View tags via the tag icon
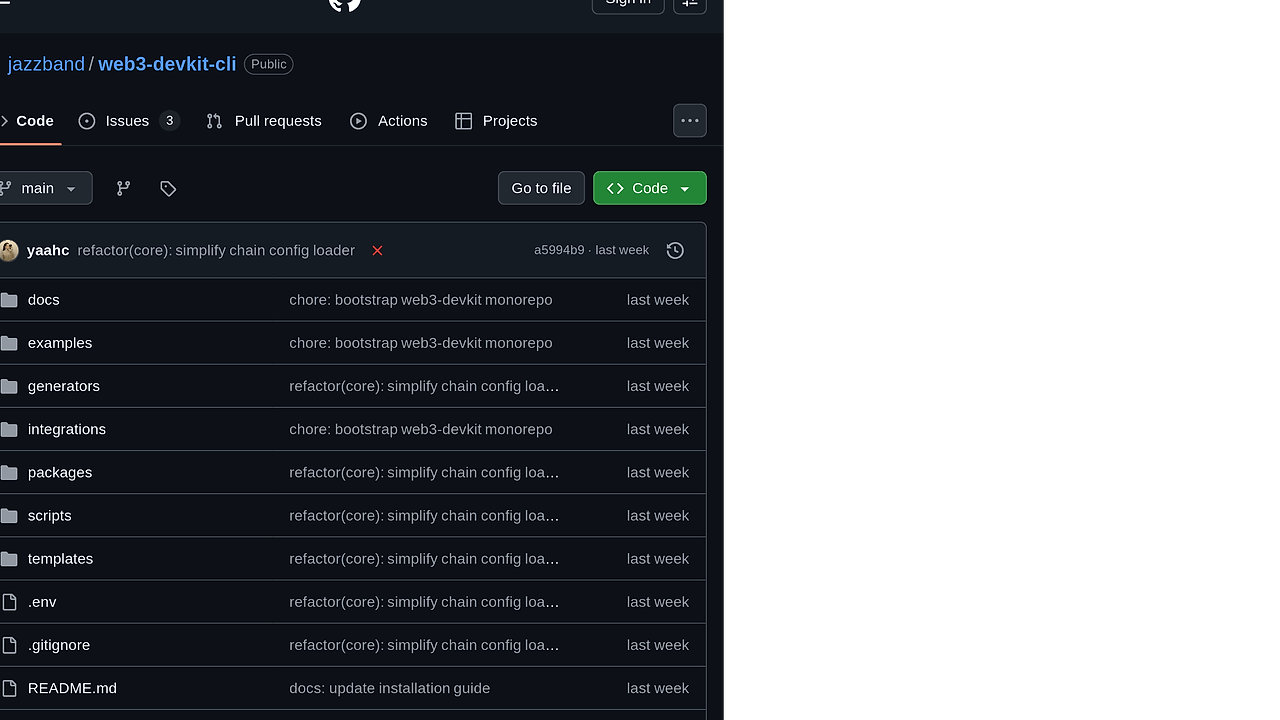Viewport: 1280px width, 720px height. tap(168, 188)
